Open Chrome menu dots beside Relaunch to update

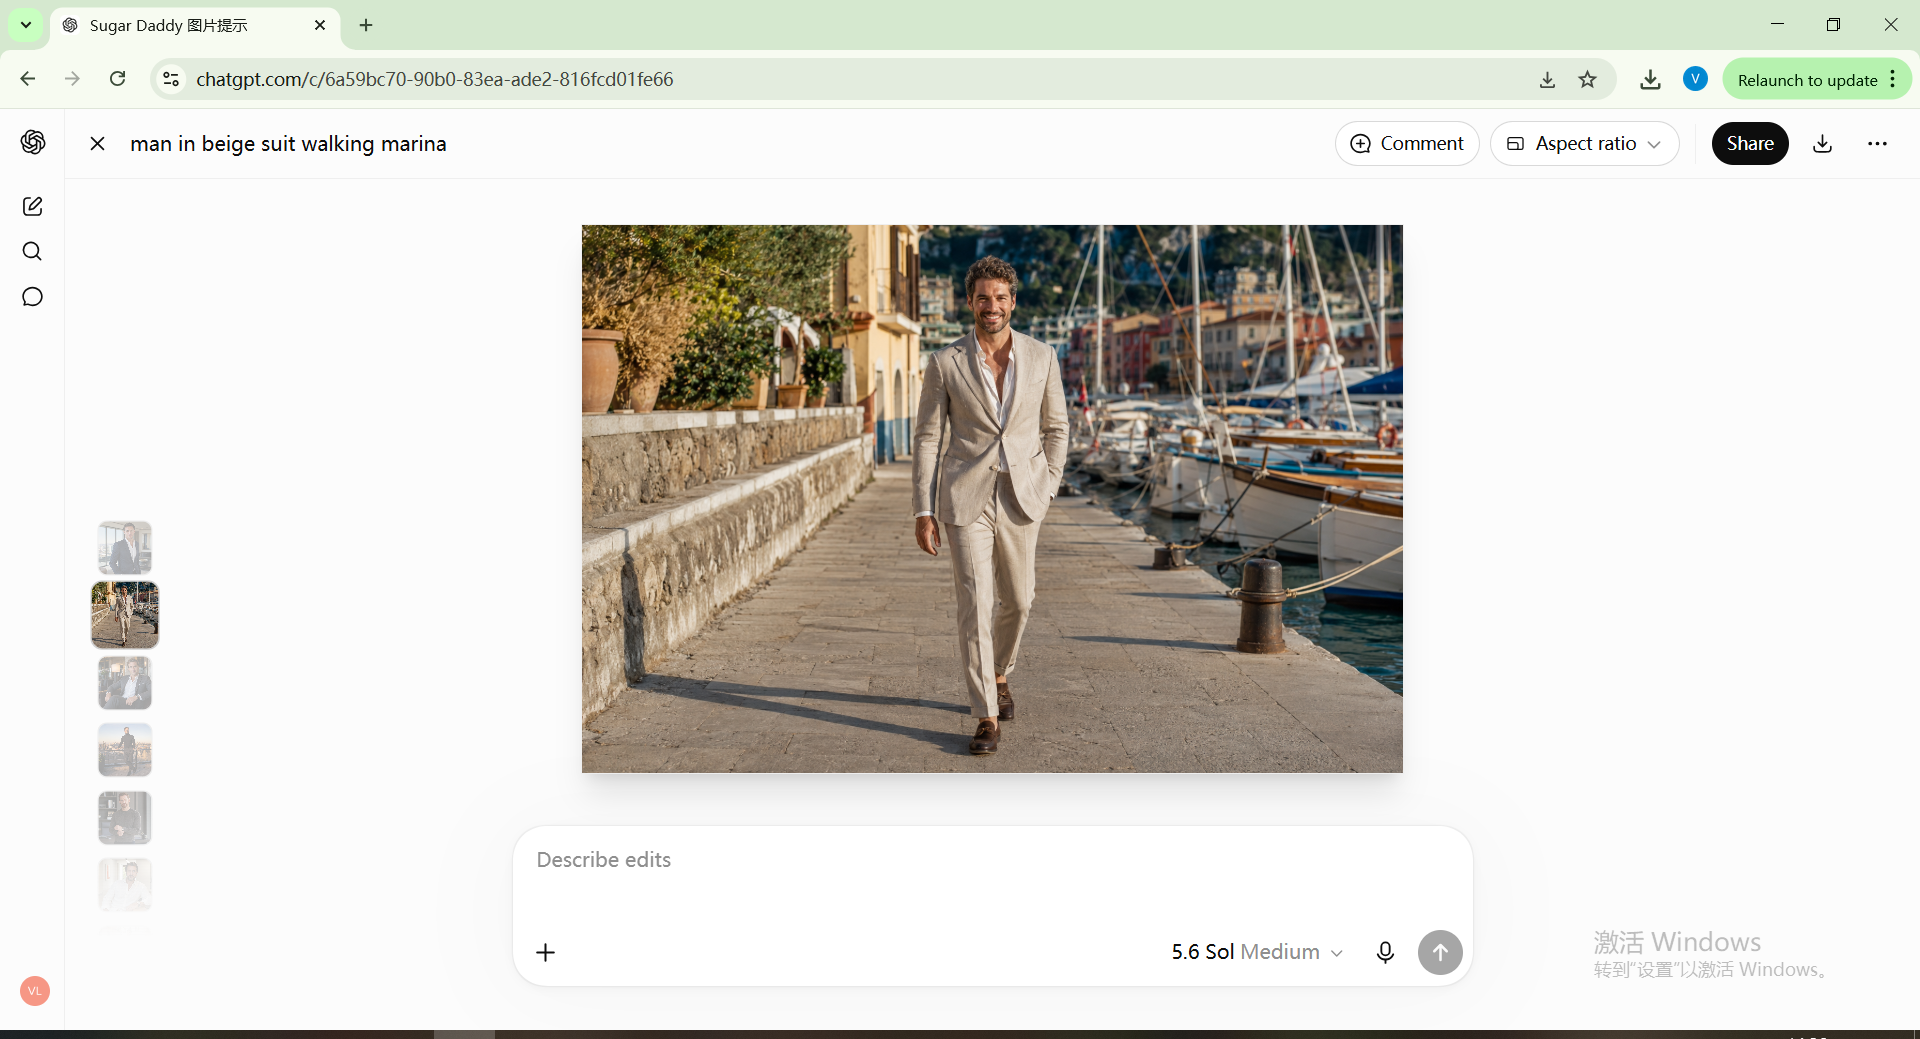tap(1893, 79)
